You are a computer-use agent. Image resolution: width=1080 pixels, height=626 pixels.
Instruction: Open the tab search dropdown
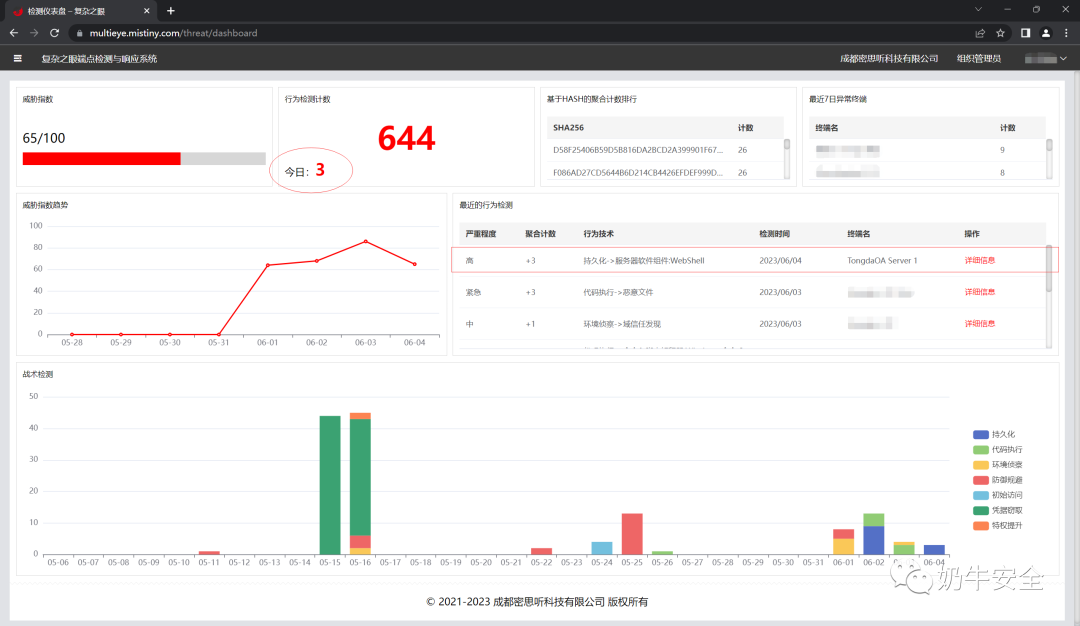[977, 10]
